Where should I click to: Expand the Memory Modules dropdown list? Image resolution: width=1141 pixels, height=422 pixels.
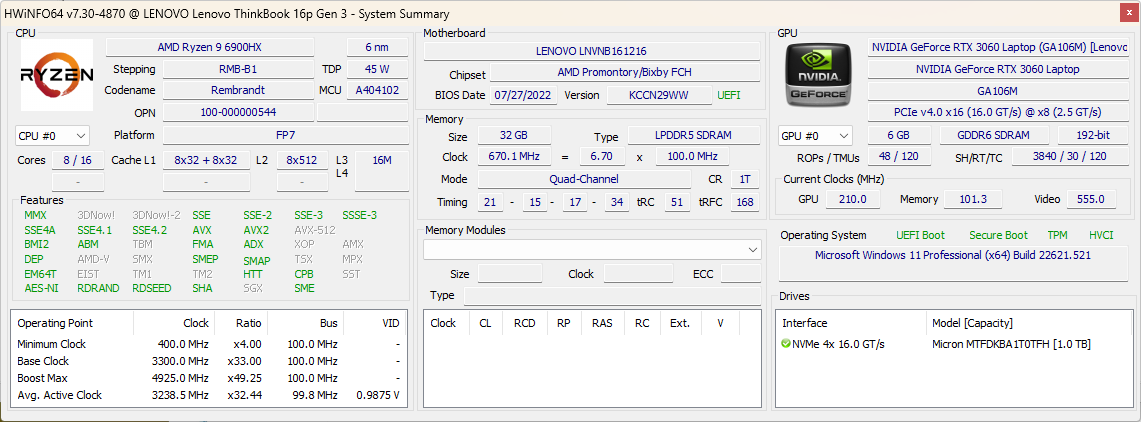[x=592, y=250]
